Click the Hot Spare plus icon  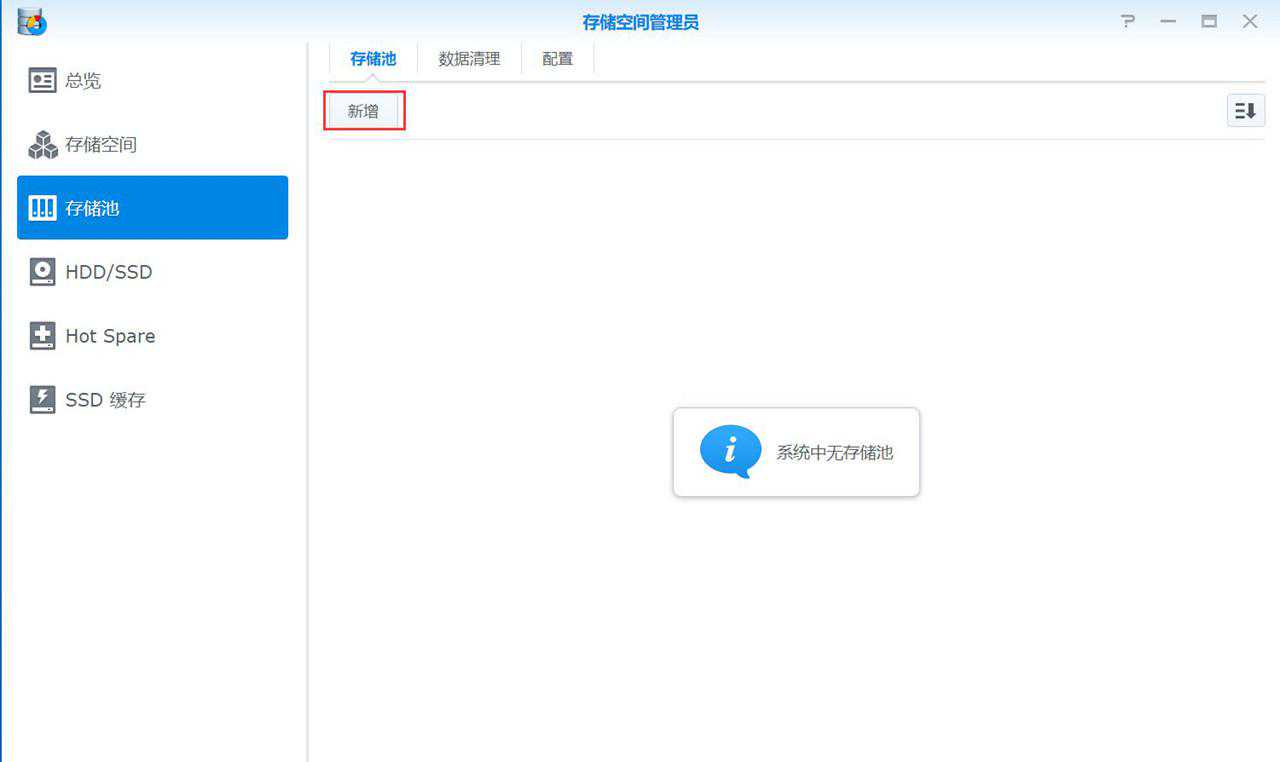[x=42, y=336]
